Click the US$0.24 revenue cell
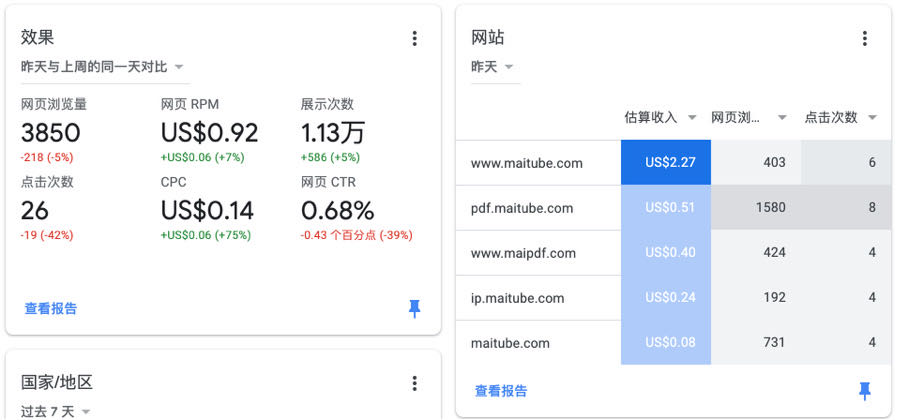This screenshot has width=909, height=420. point(666,298)
